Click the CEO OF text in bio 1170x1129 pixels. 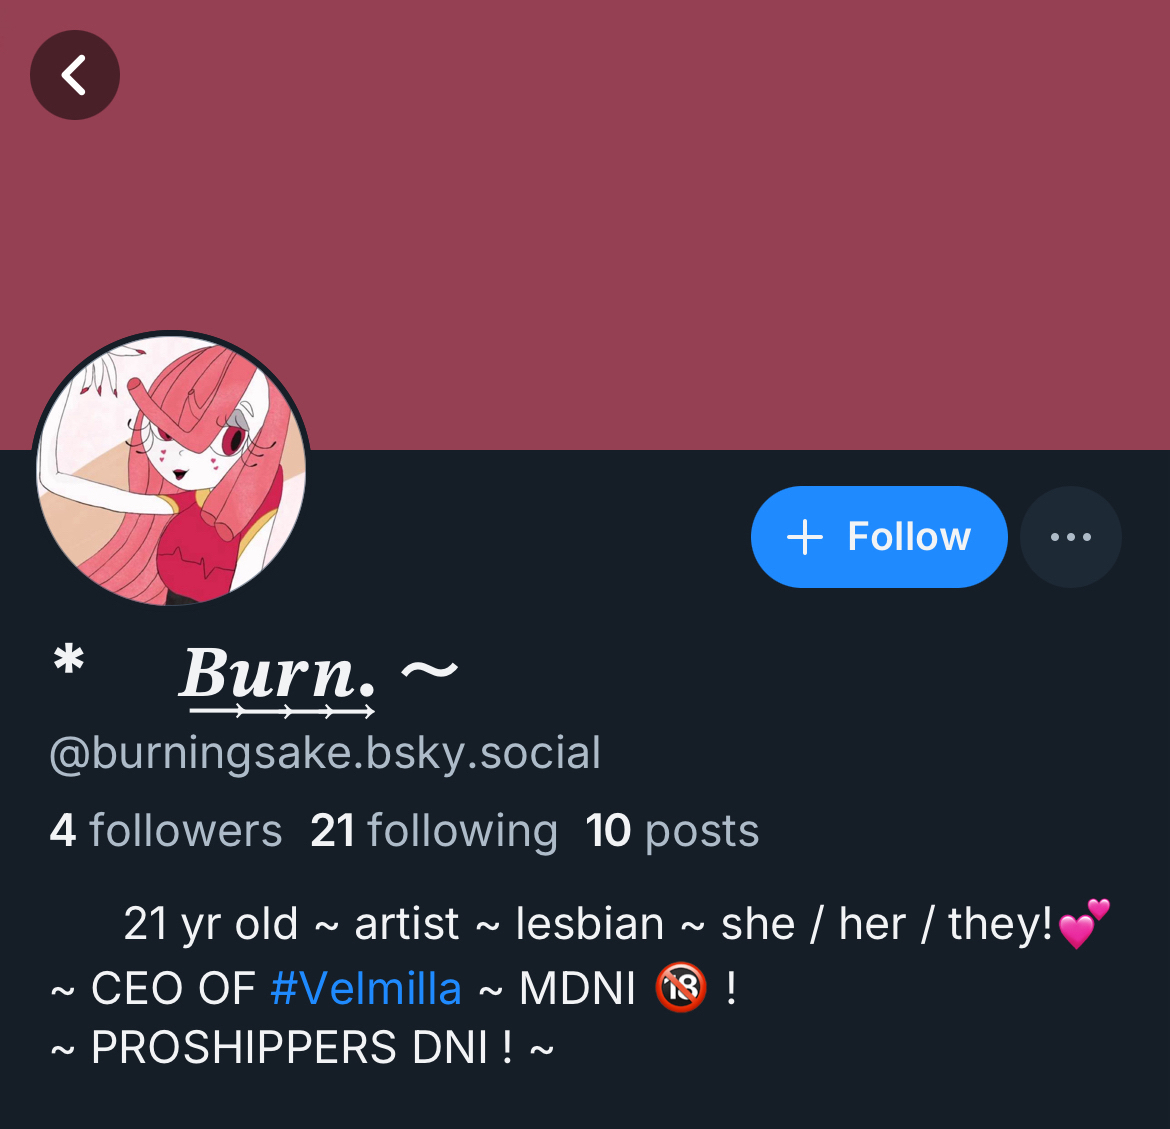pos(173,989)
